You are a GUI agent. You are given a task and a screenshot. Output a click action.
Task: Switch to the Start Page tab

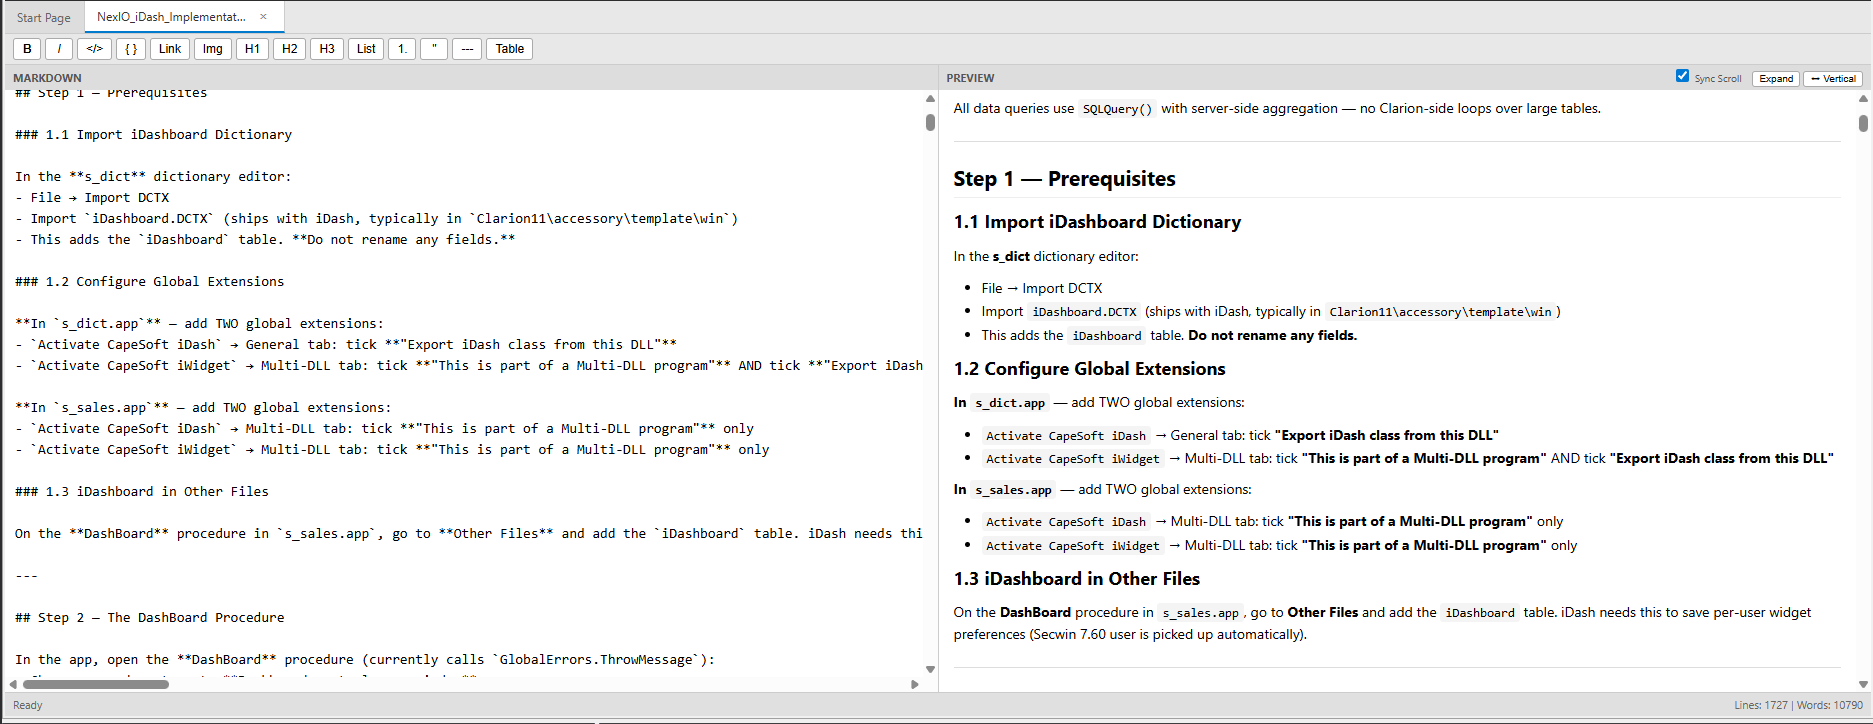(44, 17)
